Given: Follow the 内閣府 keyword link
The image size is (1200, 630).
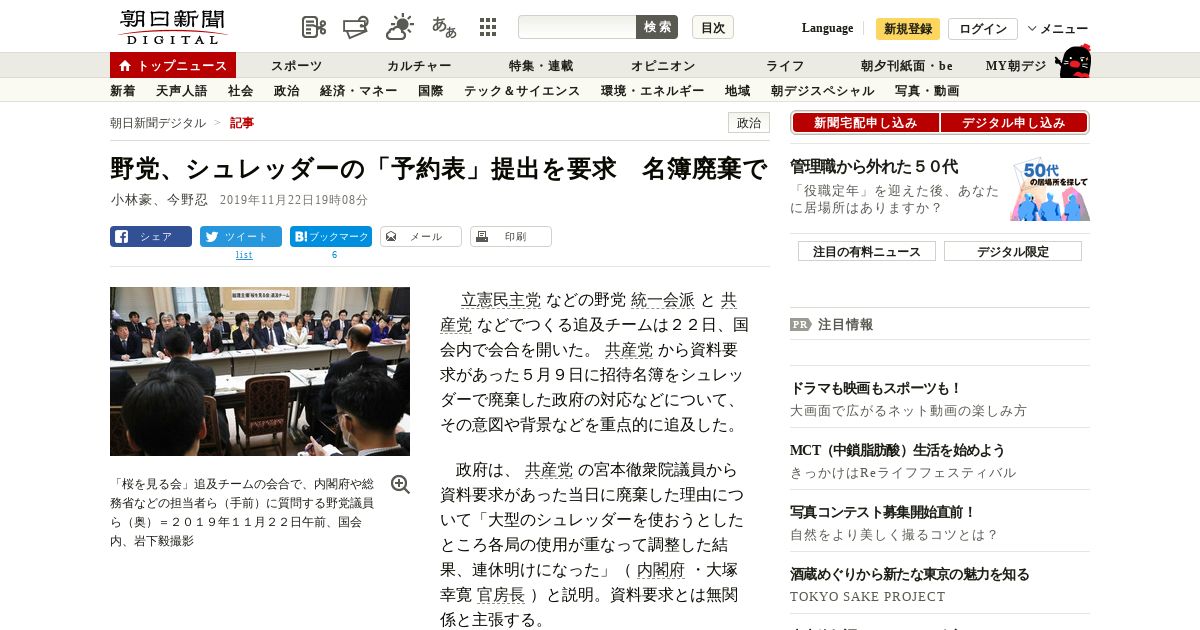Looking at the screenshot, I should (661, 570).
